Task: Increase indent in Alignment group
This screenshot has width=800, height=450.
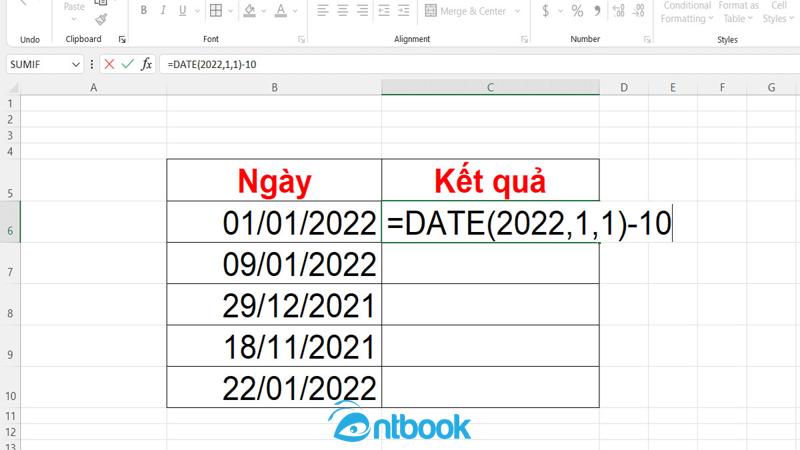Action: pos(404,10)
